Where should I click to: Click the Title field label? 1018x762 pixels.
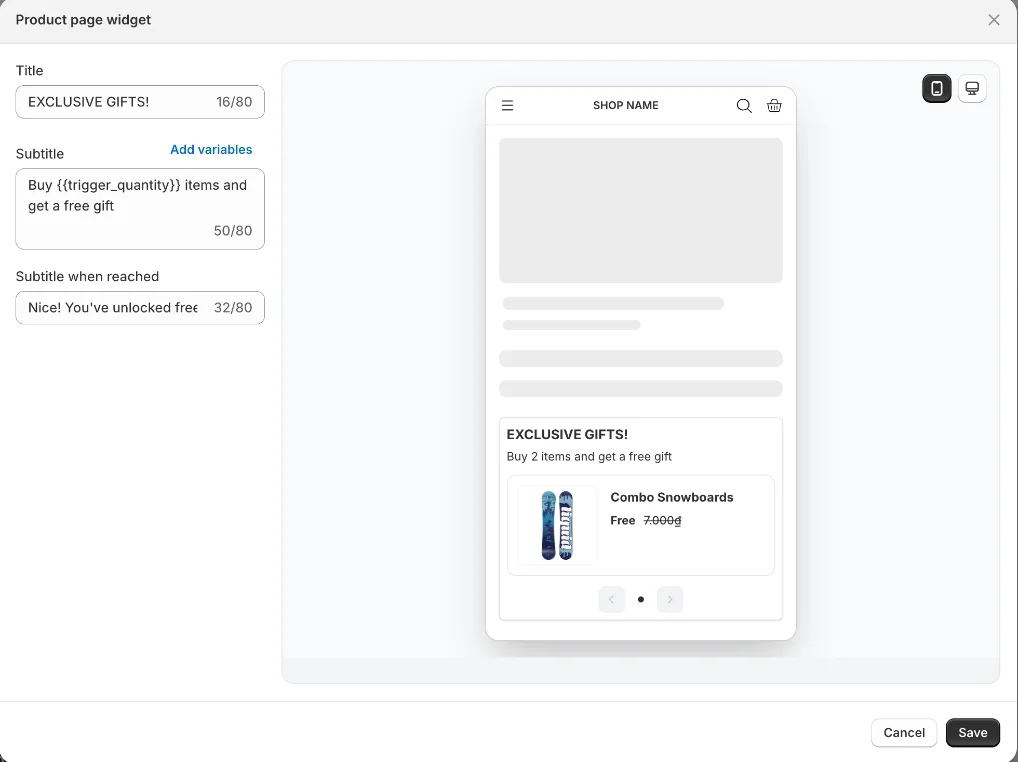(29, 71)
